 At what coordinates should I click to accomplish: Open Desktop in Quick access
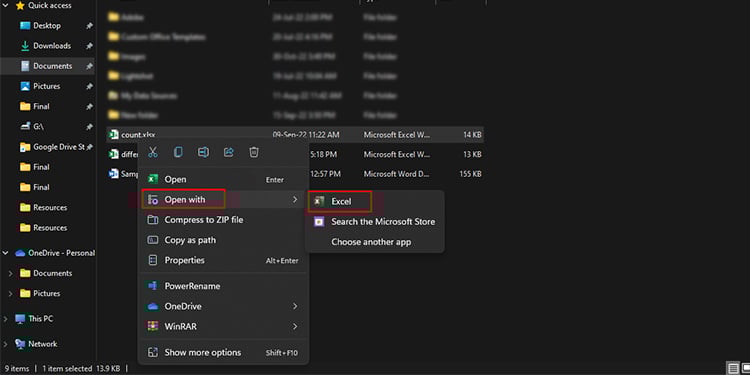(x=47, y=26)
